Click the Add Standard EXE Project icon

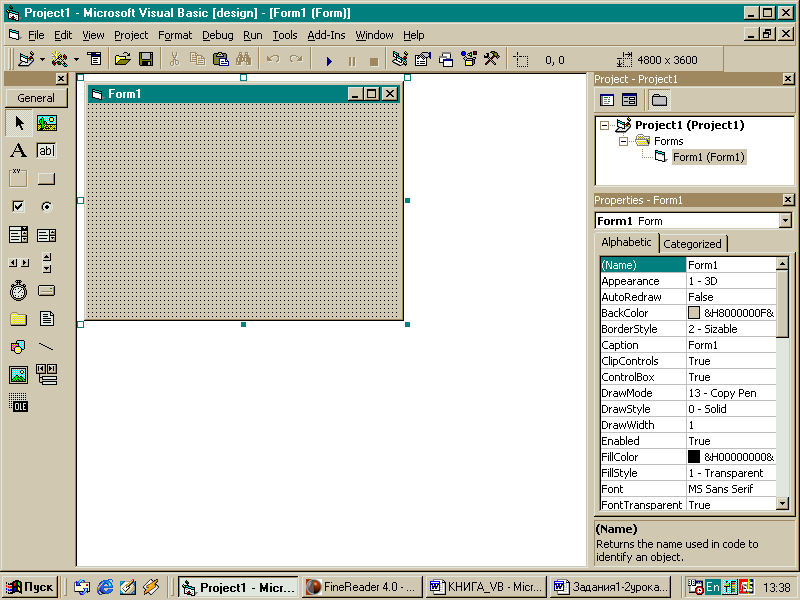pos(27,60)
